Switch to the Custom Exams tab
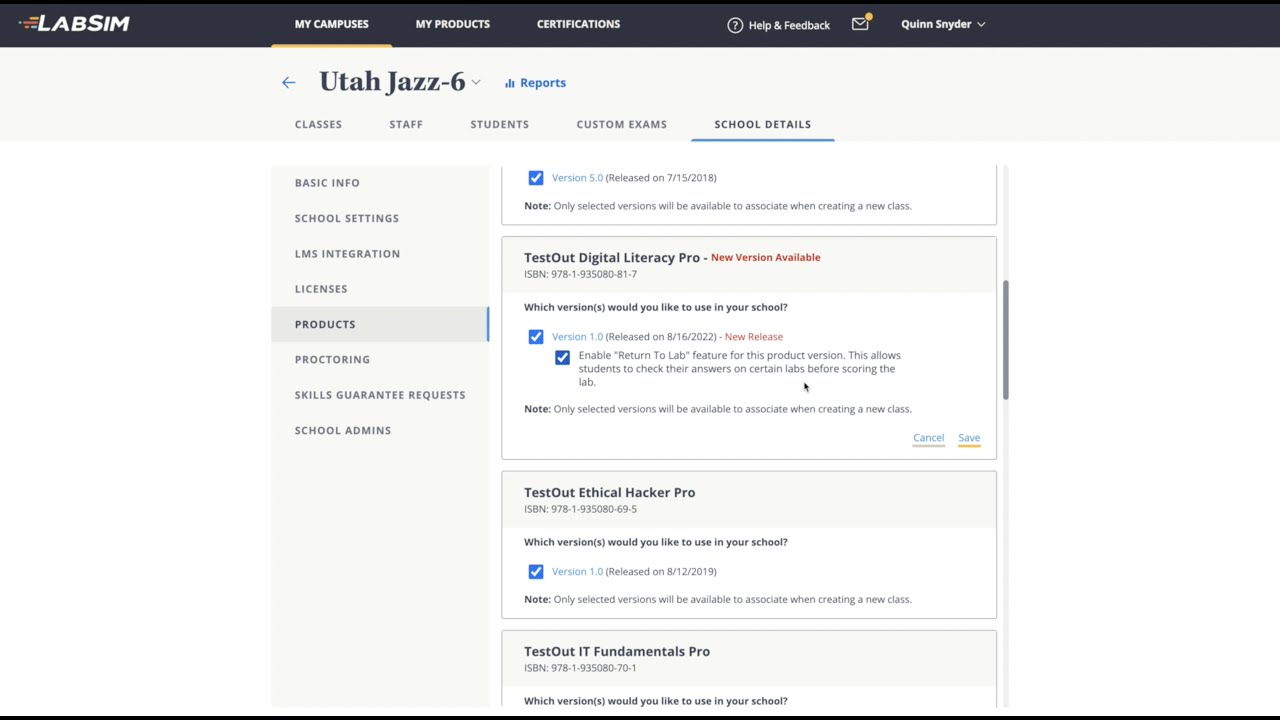 622,124
